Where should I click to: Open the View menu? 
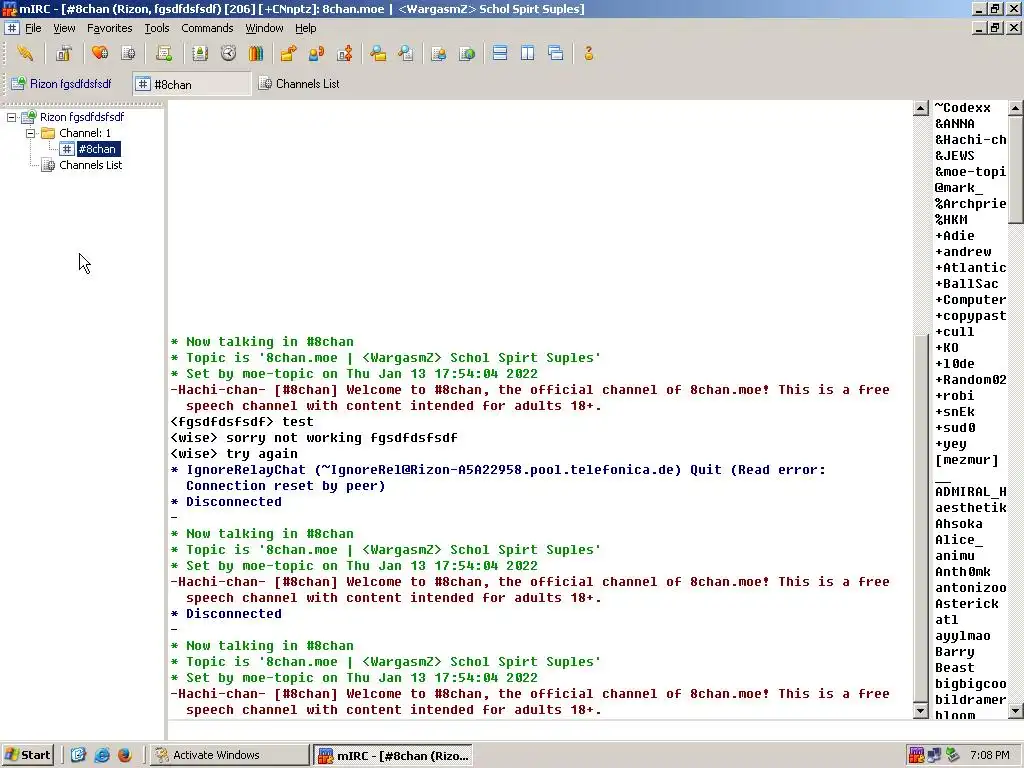(64, 28)
